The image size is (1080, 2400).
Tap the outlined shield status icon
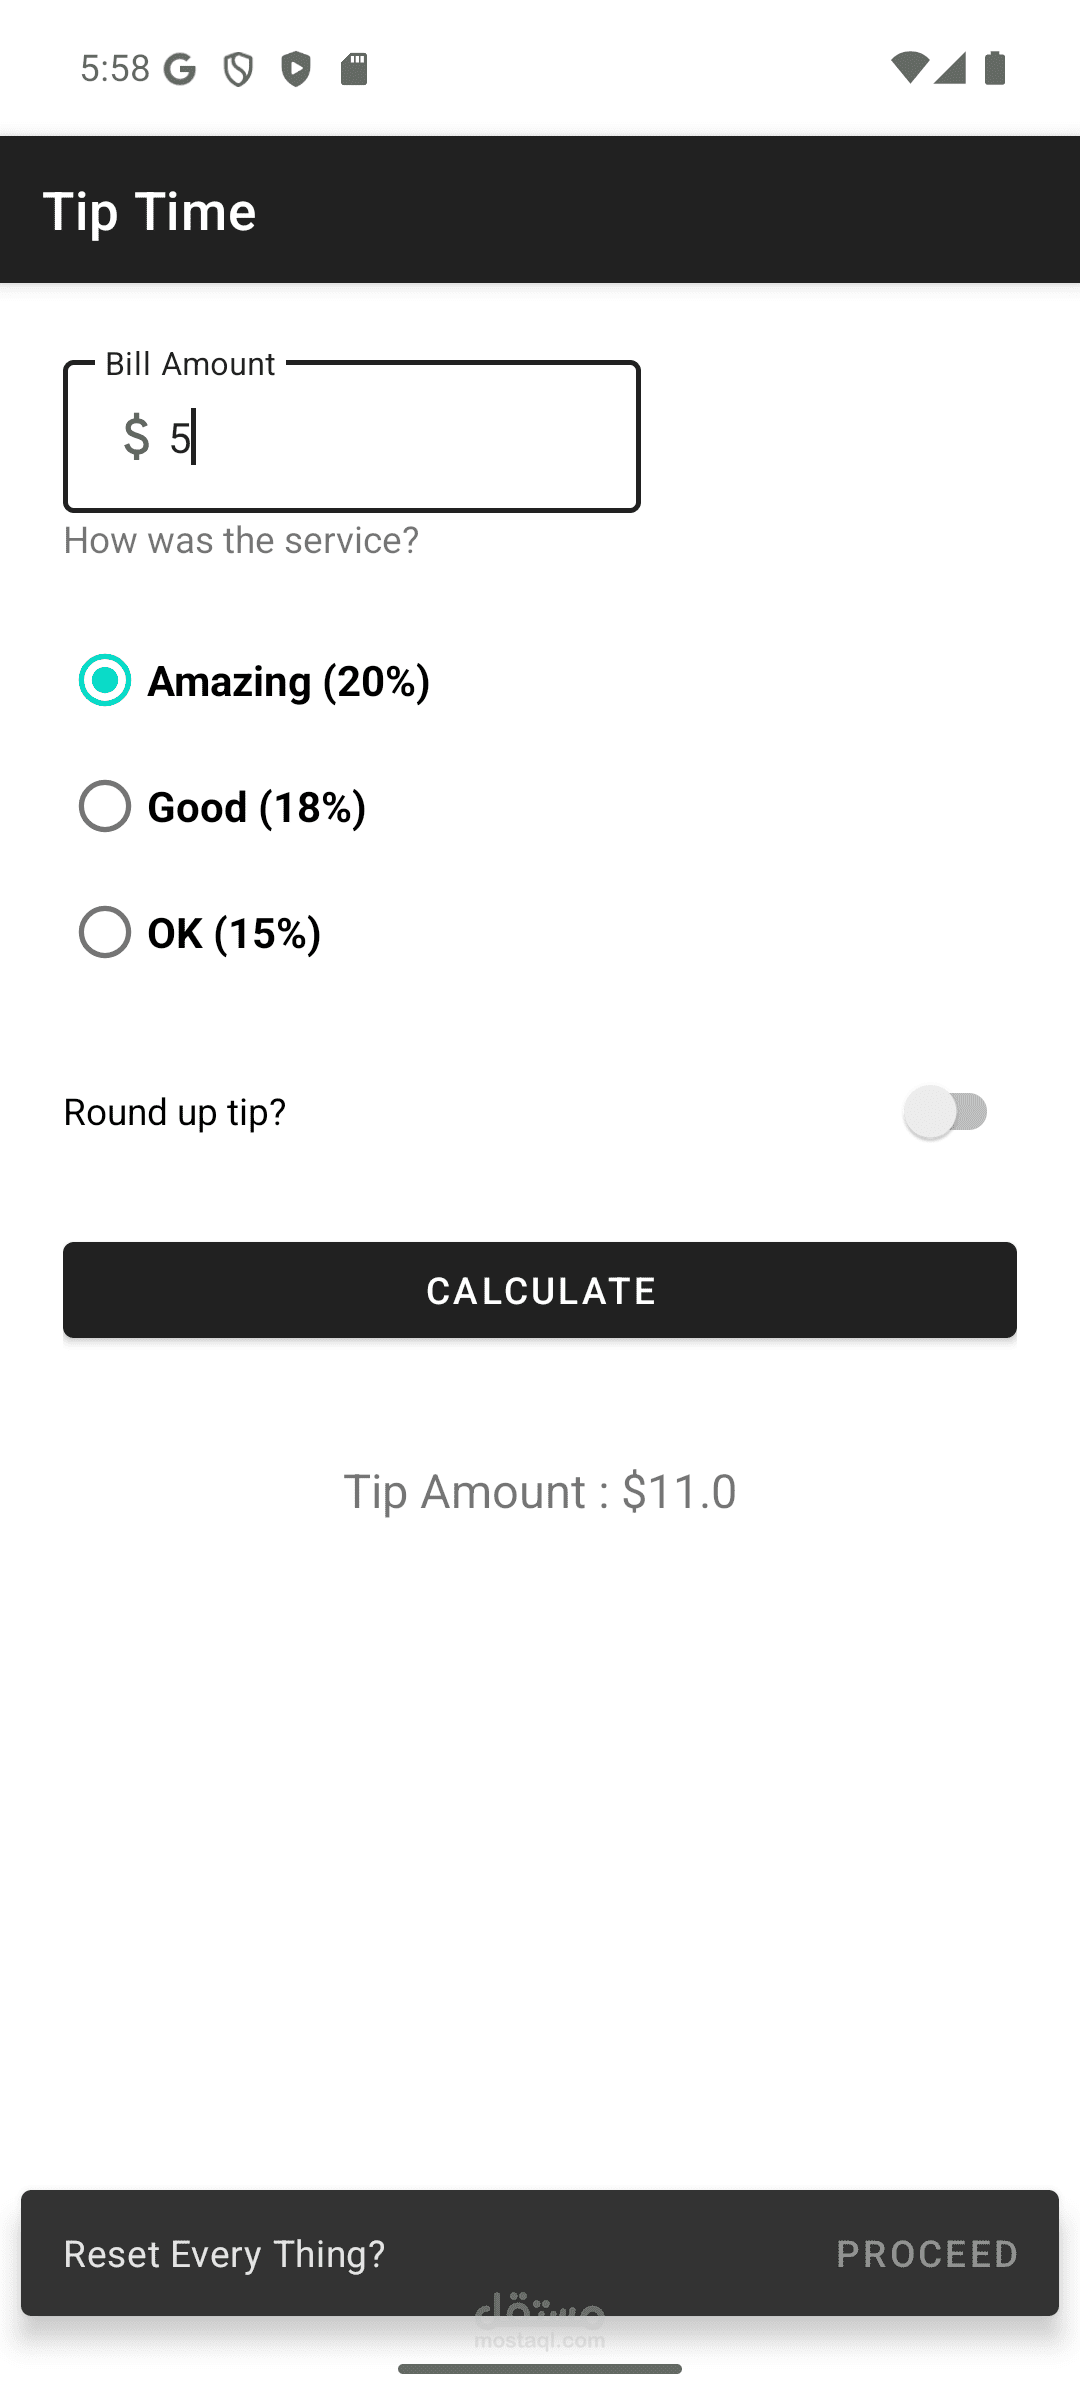(238, 69)
